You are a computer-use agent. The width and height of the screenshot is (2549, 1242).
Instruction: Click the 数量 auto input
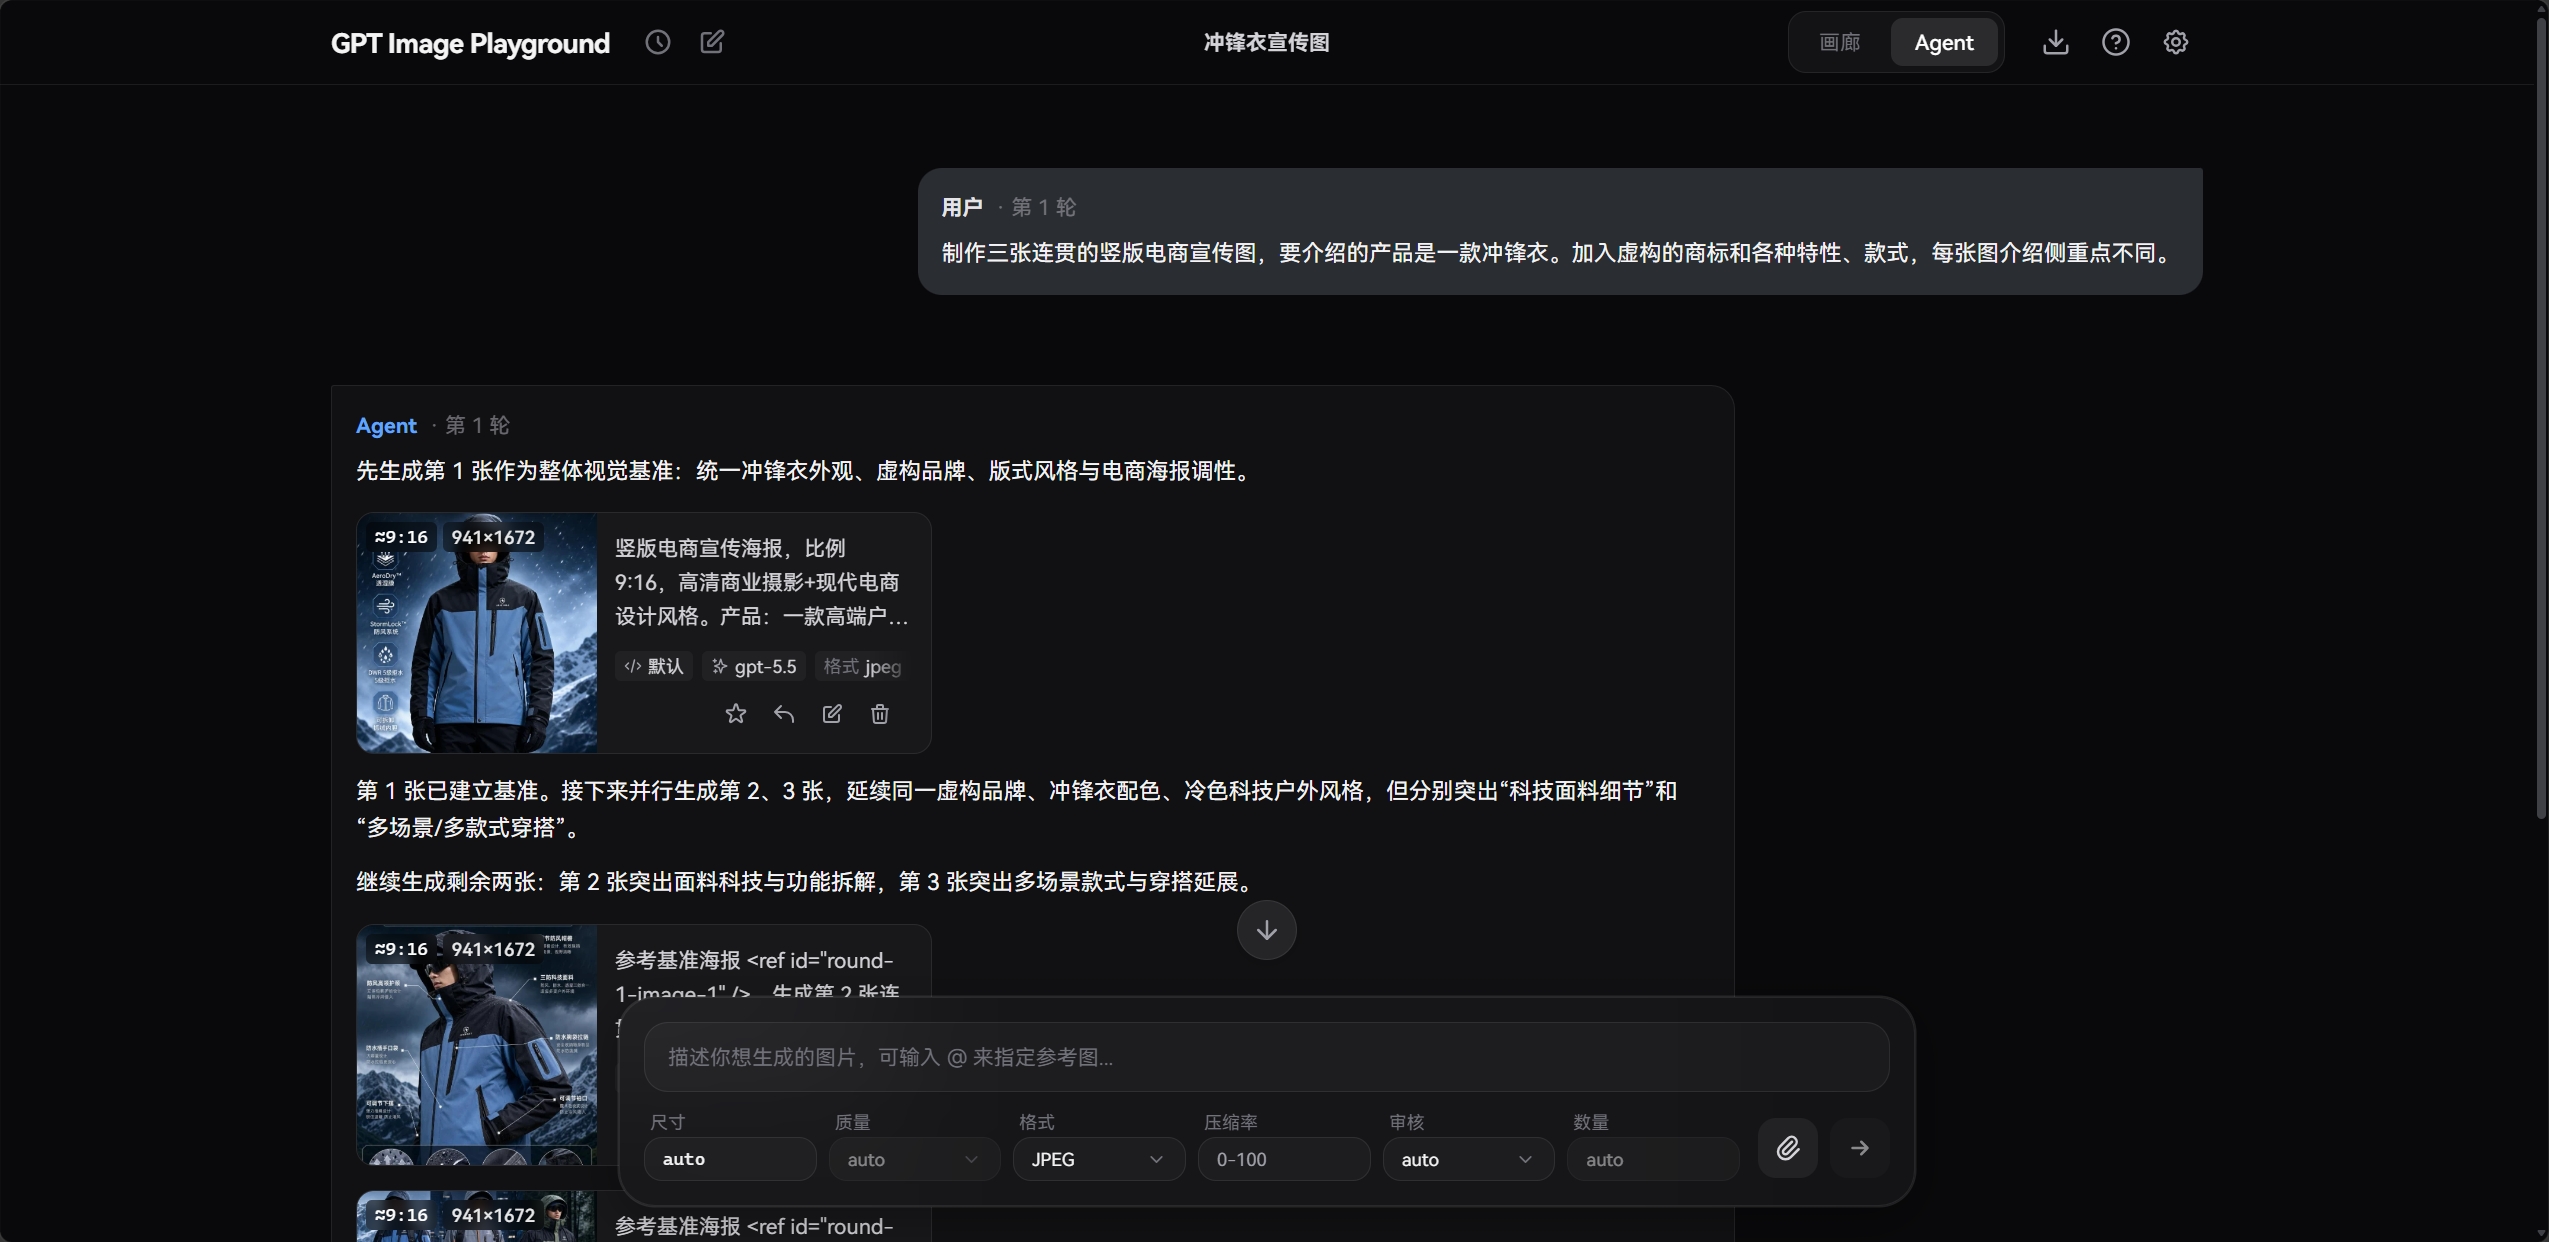(x=1652, y=1159)
